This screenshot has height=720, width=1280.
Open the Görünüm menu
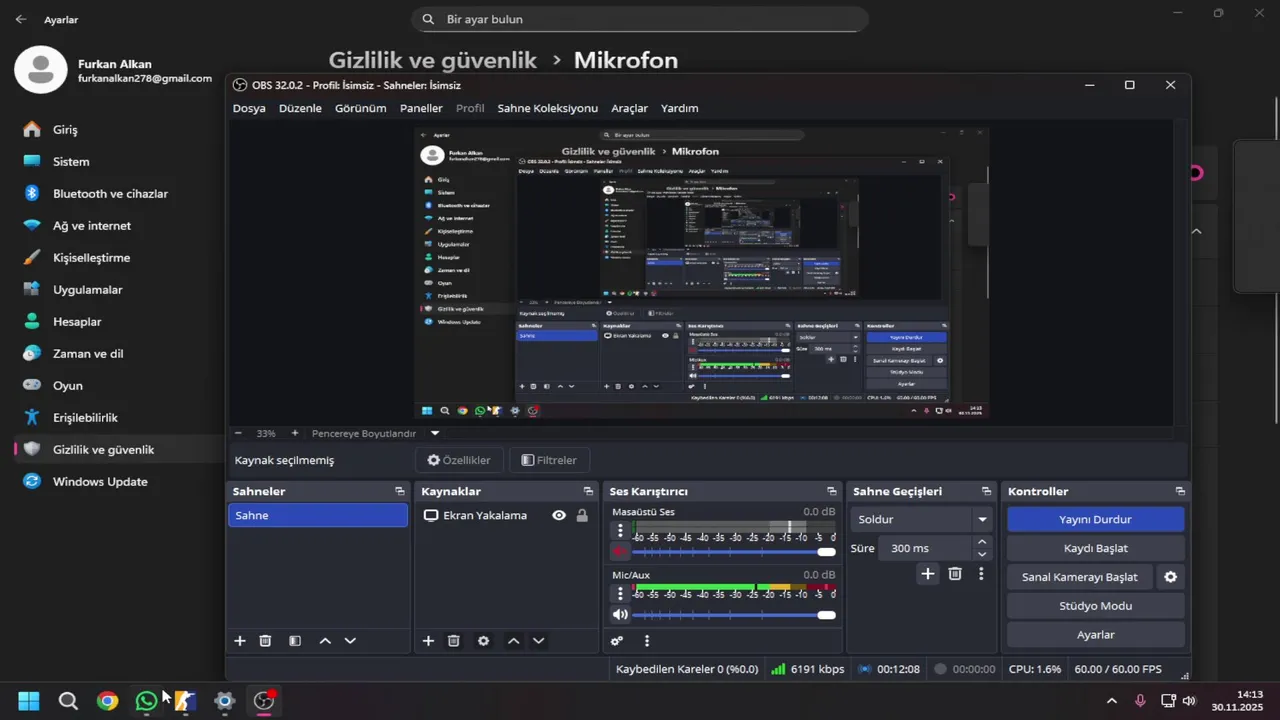(x=360, y=108)
